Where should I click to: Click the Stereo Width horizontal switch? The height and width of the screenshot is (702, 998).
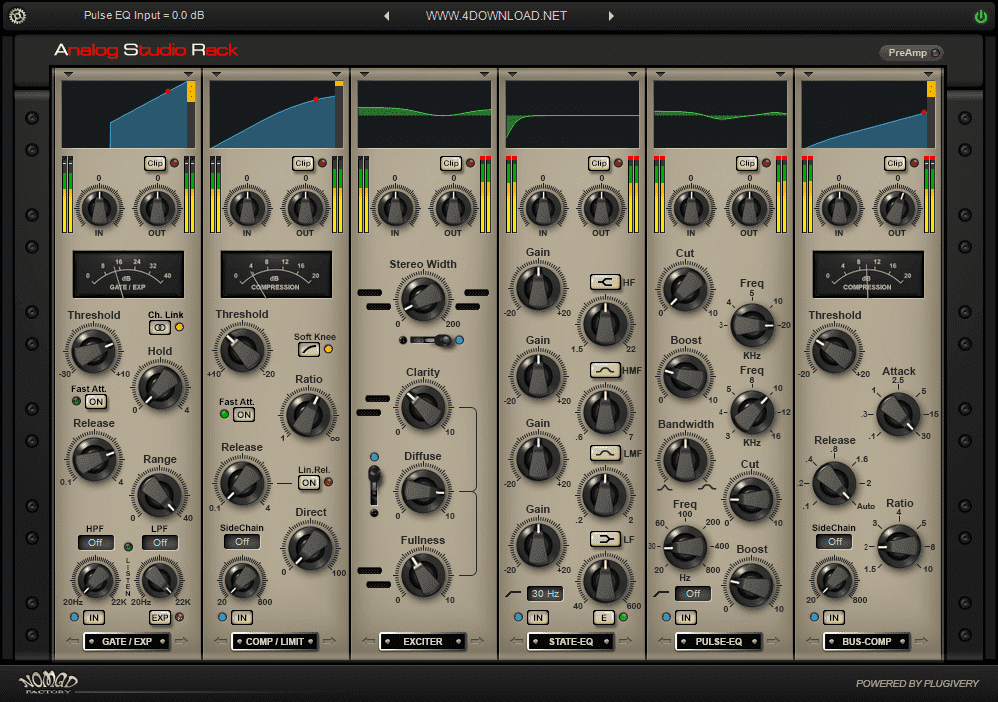430,340
